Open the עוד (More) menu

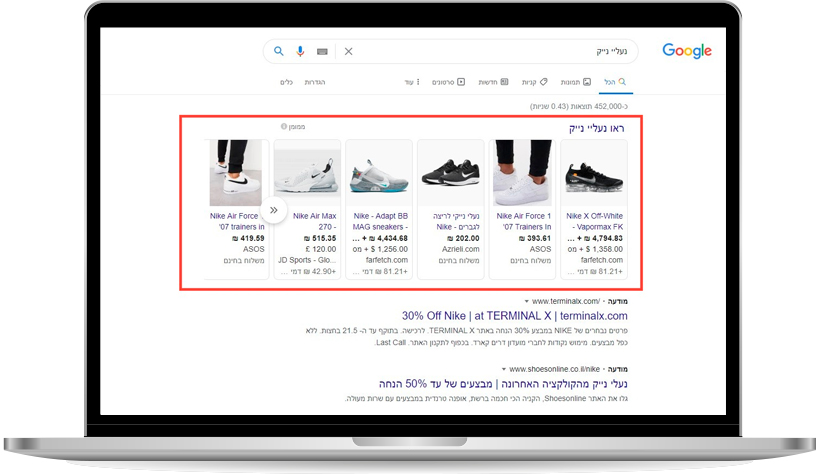click(x=412, y=82)
